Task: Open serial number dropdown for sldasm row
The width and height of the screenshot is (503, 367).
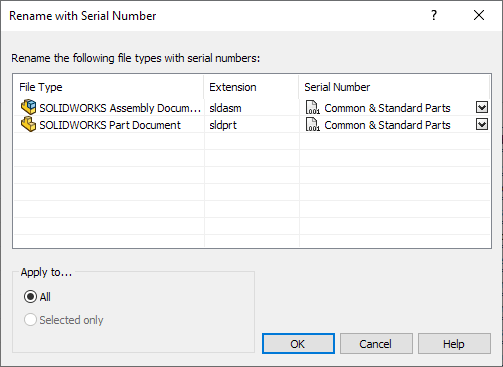Action: [482, 107]
